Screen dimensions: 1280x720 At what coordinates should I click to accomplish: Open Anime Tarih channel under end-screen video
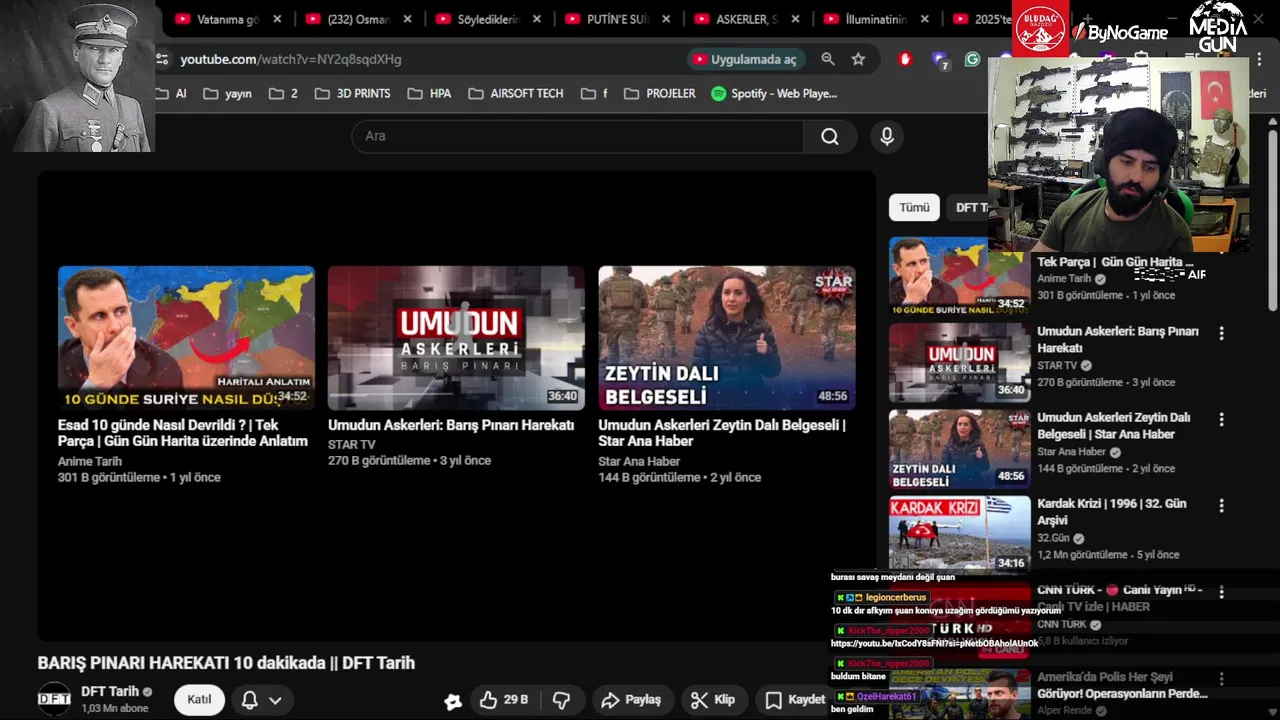coord(89,461)
